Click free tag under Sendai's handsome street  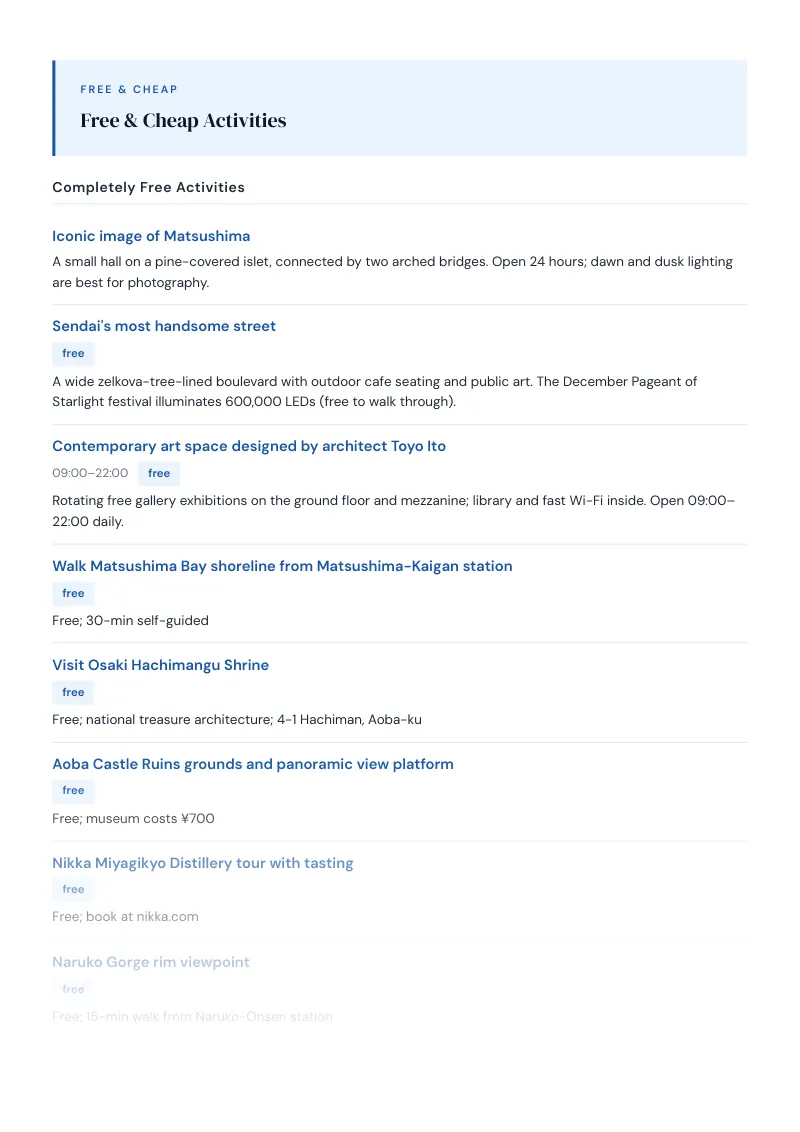73,353
